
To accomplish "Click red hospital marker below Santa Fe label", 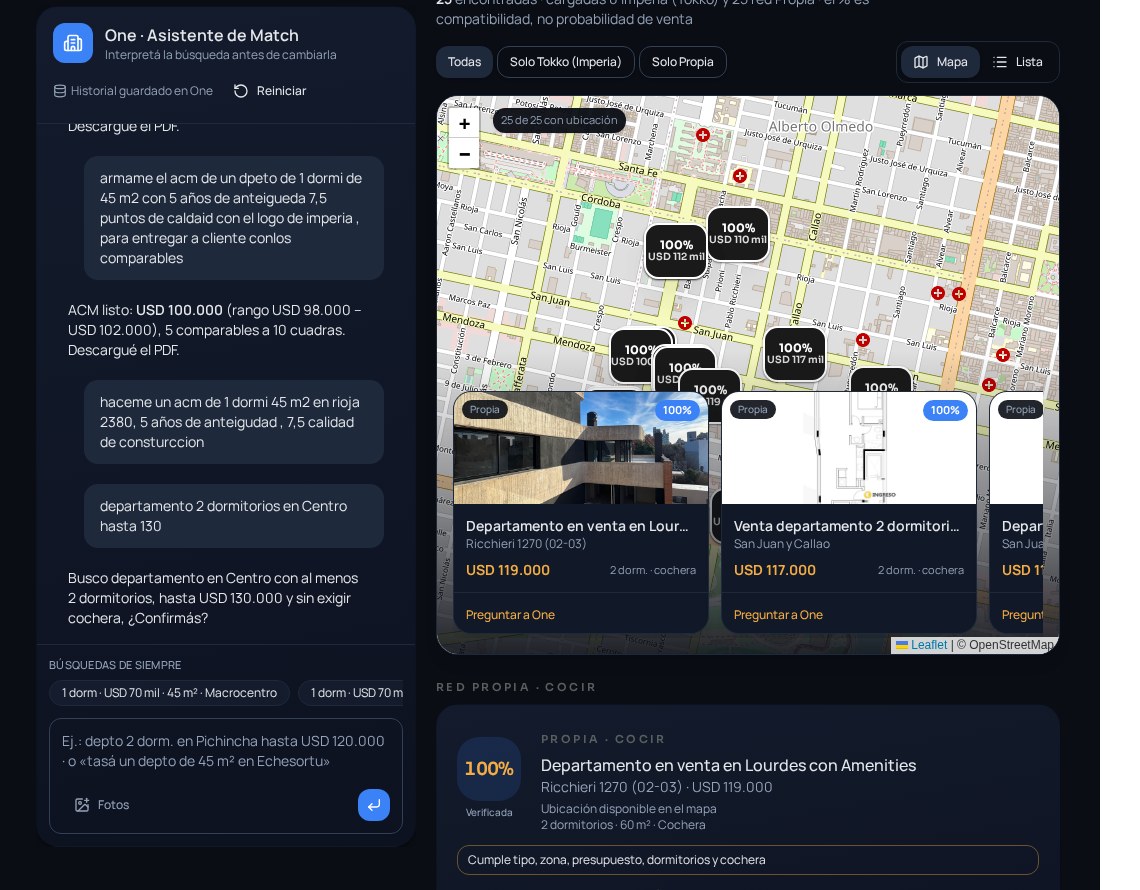I will click(x=739, y=176).
